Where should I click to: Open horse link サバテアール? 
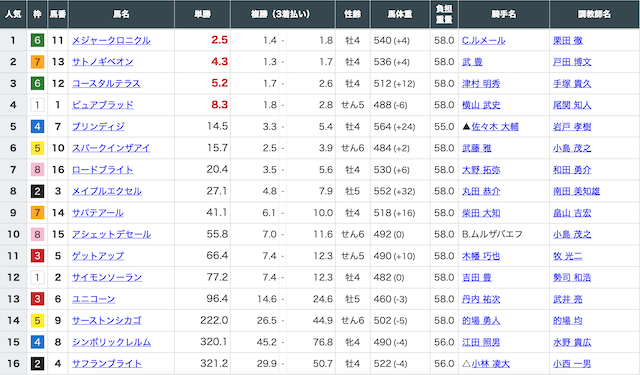(98, 213)
